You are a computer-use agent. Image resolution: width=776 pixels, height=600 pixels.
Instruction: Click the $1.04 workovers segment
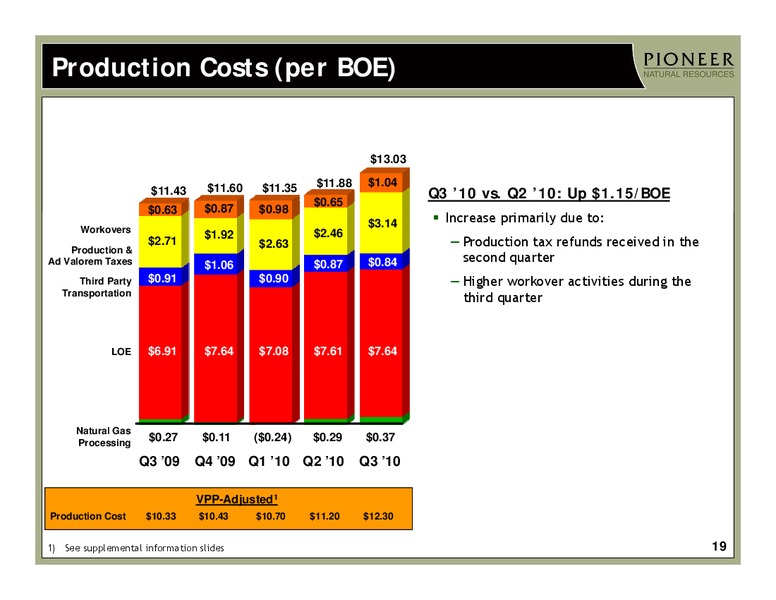click(x=382, y=183)
